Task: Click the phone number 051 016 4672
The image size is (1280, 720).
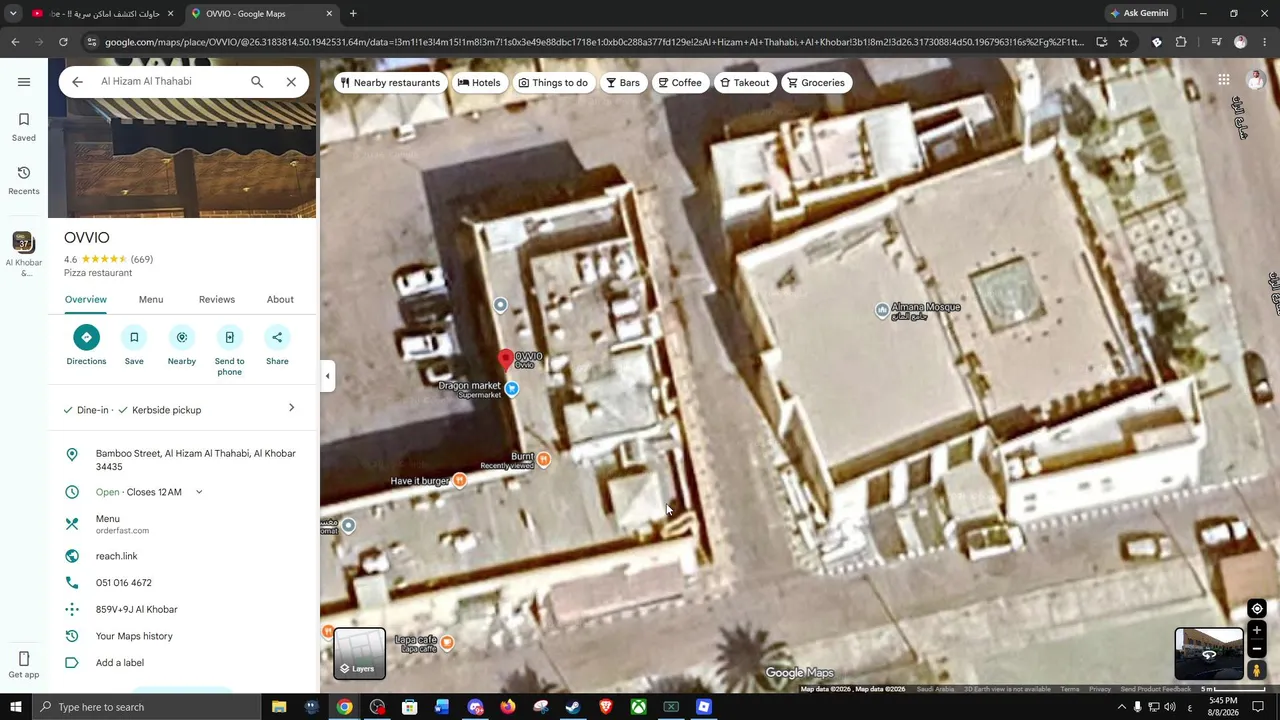Action: pos(182,583)
